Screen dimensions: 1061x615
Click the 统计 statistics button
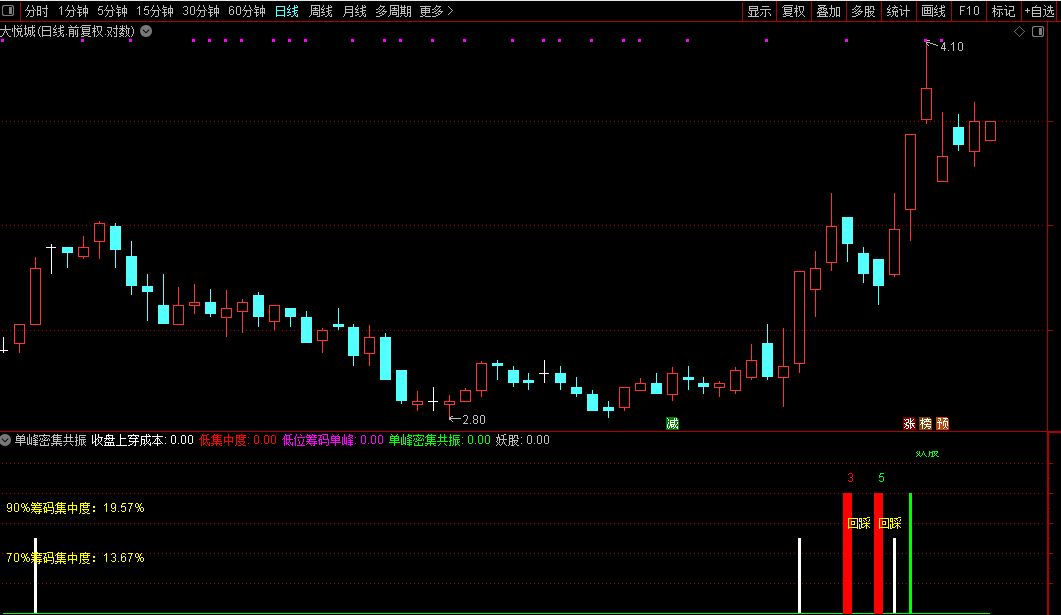pyautogui.click(x=899, y=12)
